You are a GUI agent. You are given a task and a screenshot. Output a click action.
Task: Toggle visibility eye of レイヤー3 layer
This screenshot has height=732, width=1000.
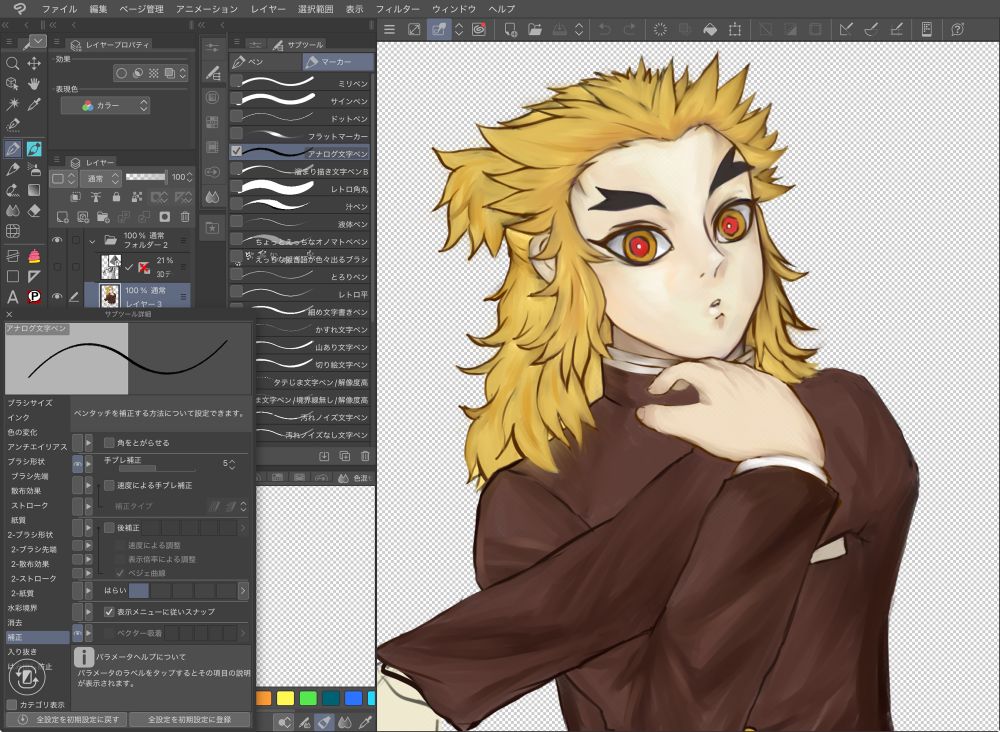[57, 296]
